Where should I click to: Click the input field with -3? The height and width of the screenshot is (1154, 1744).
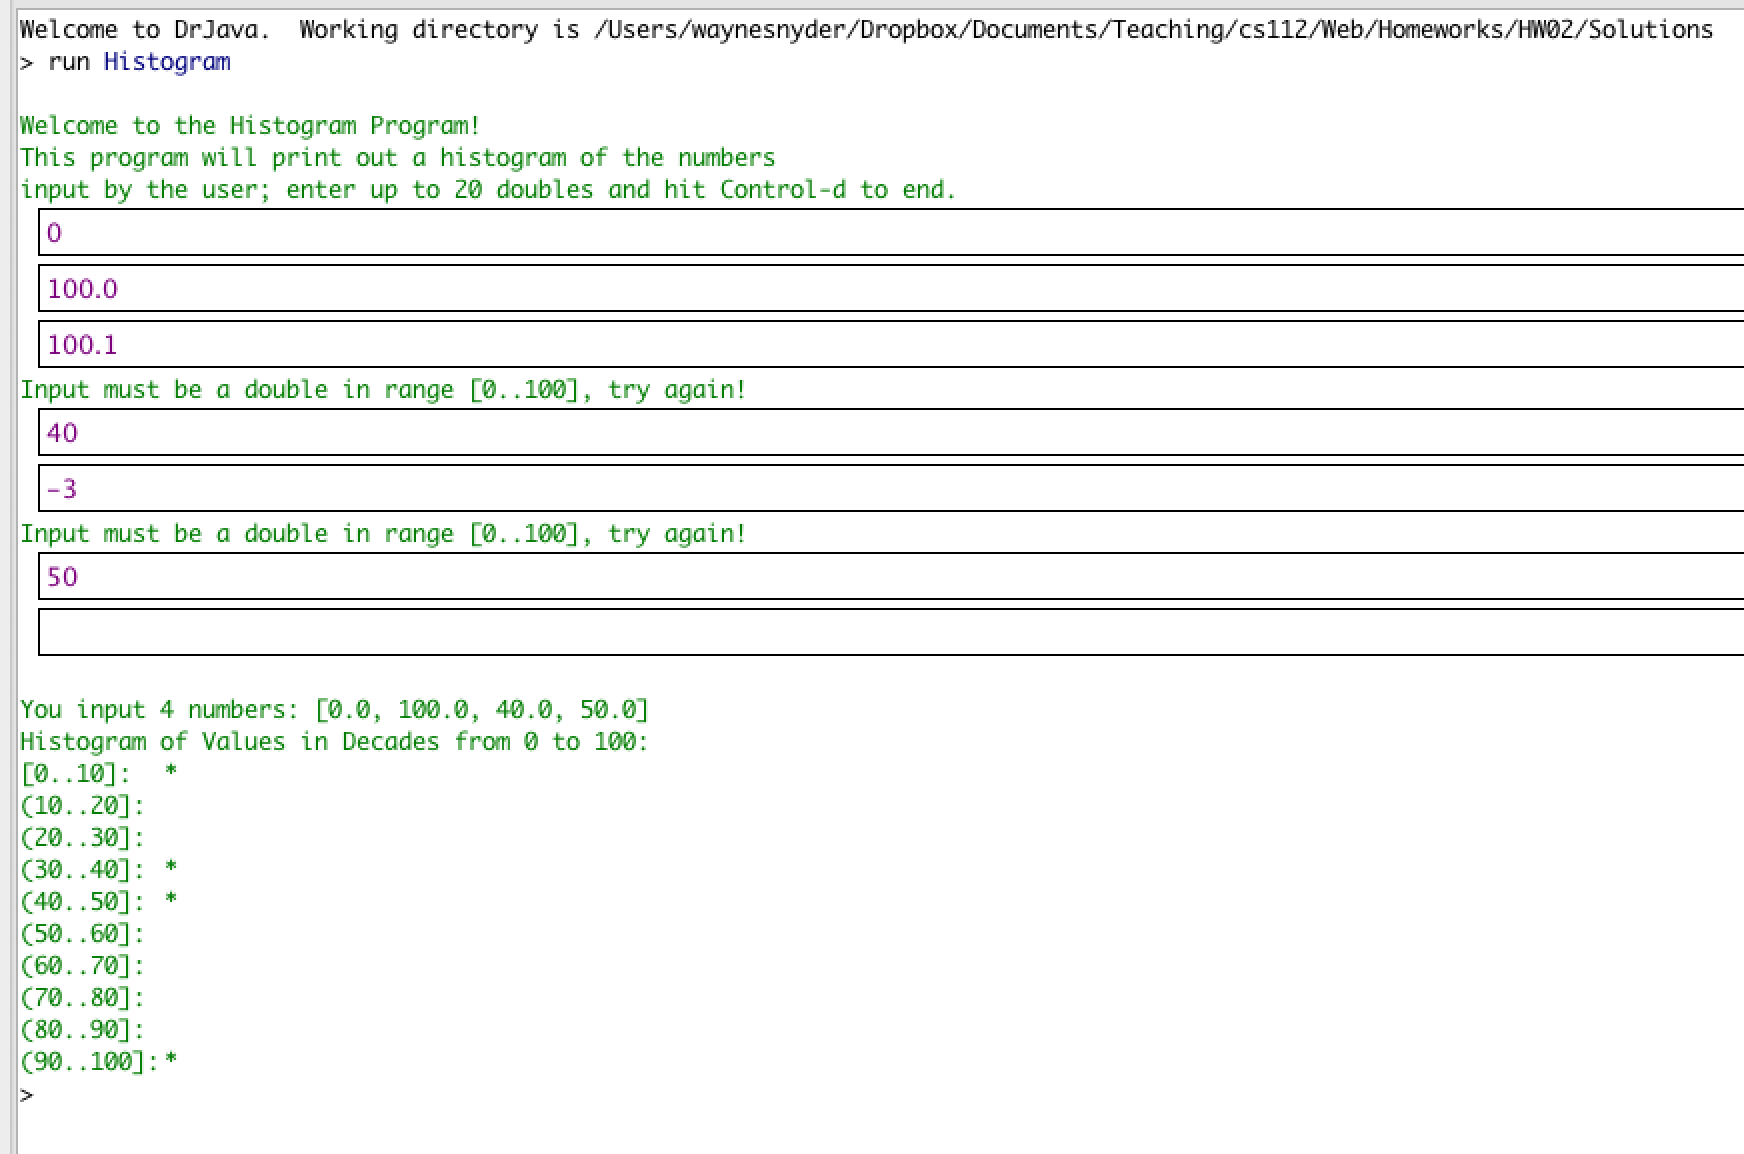click(x=890, y=489)
